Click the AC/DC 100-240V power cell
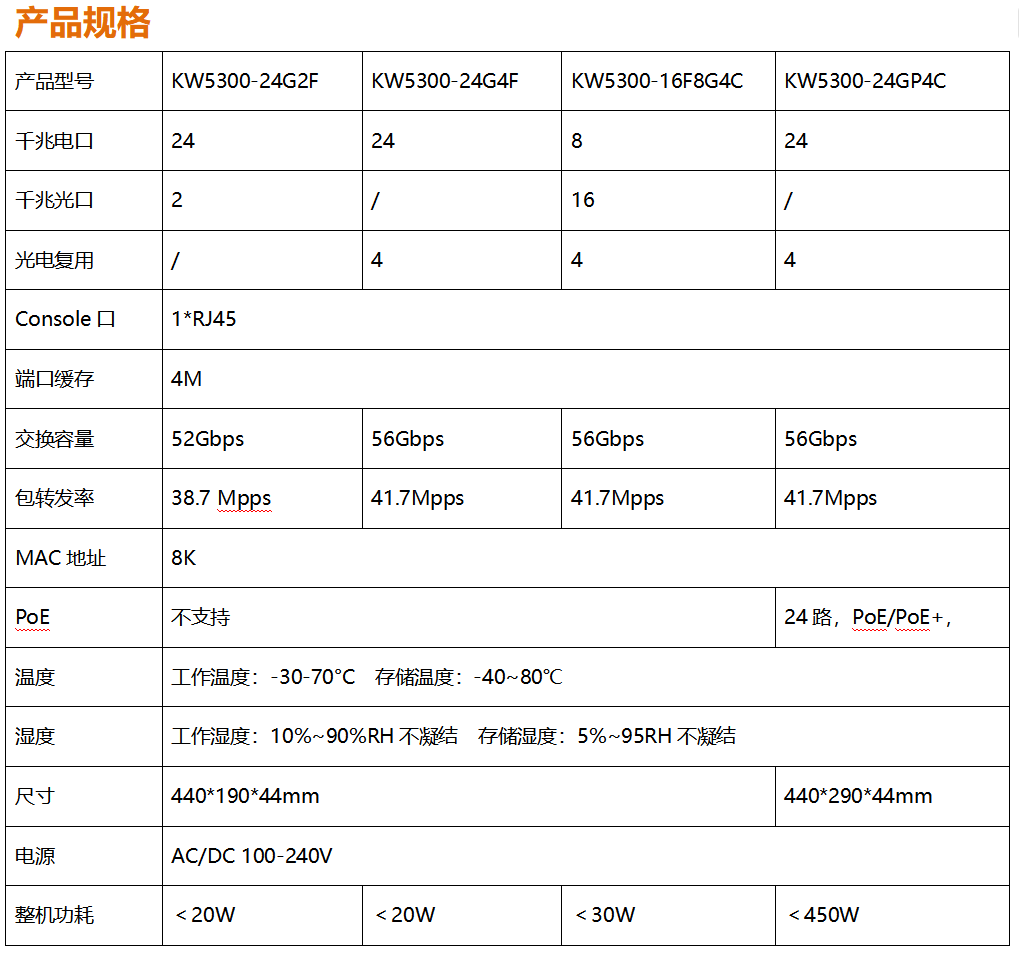 coord(252,856)
